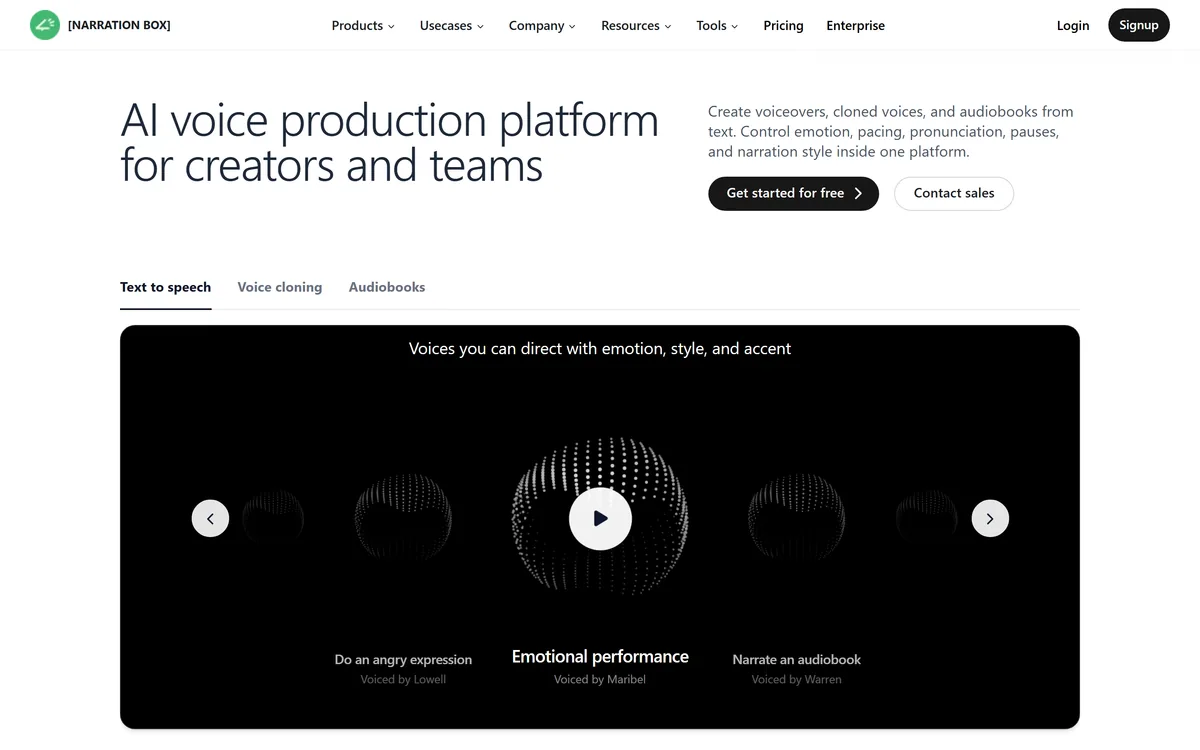
Task: Click the Login link
Action: (1073, 26)
